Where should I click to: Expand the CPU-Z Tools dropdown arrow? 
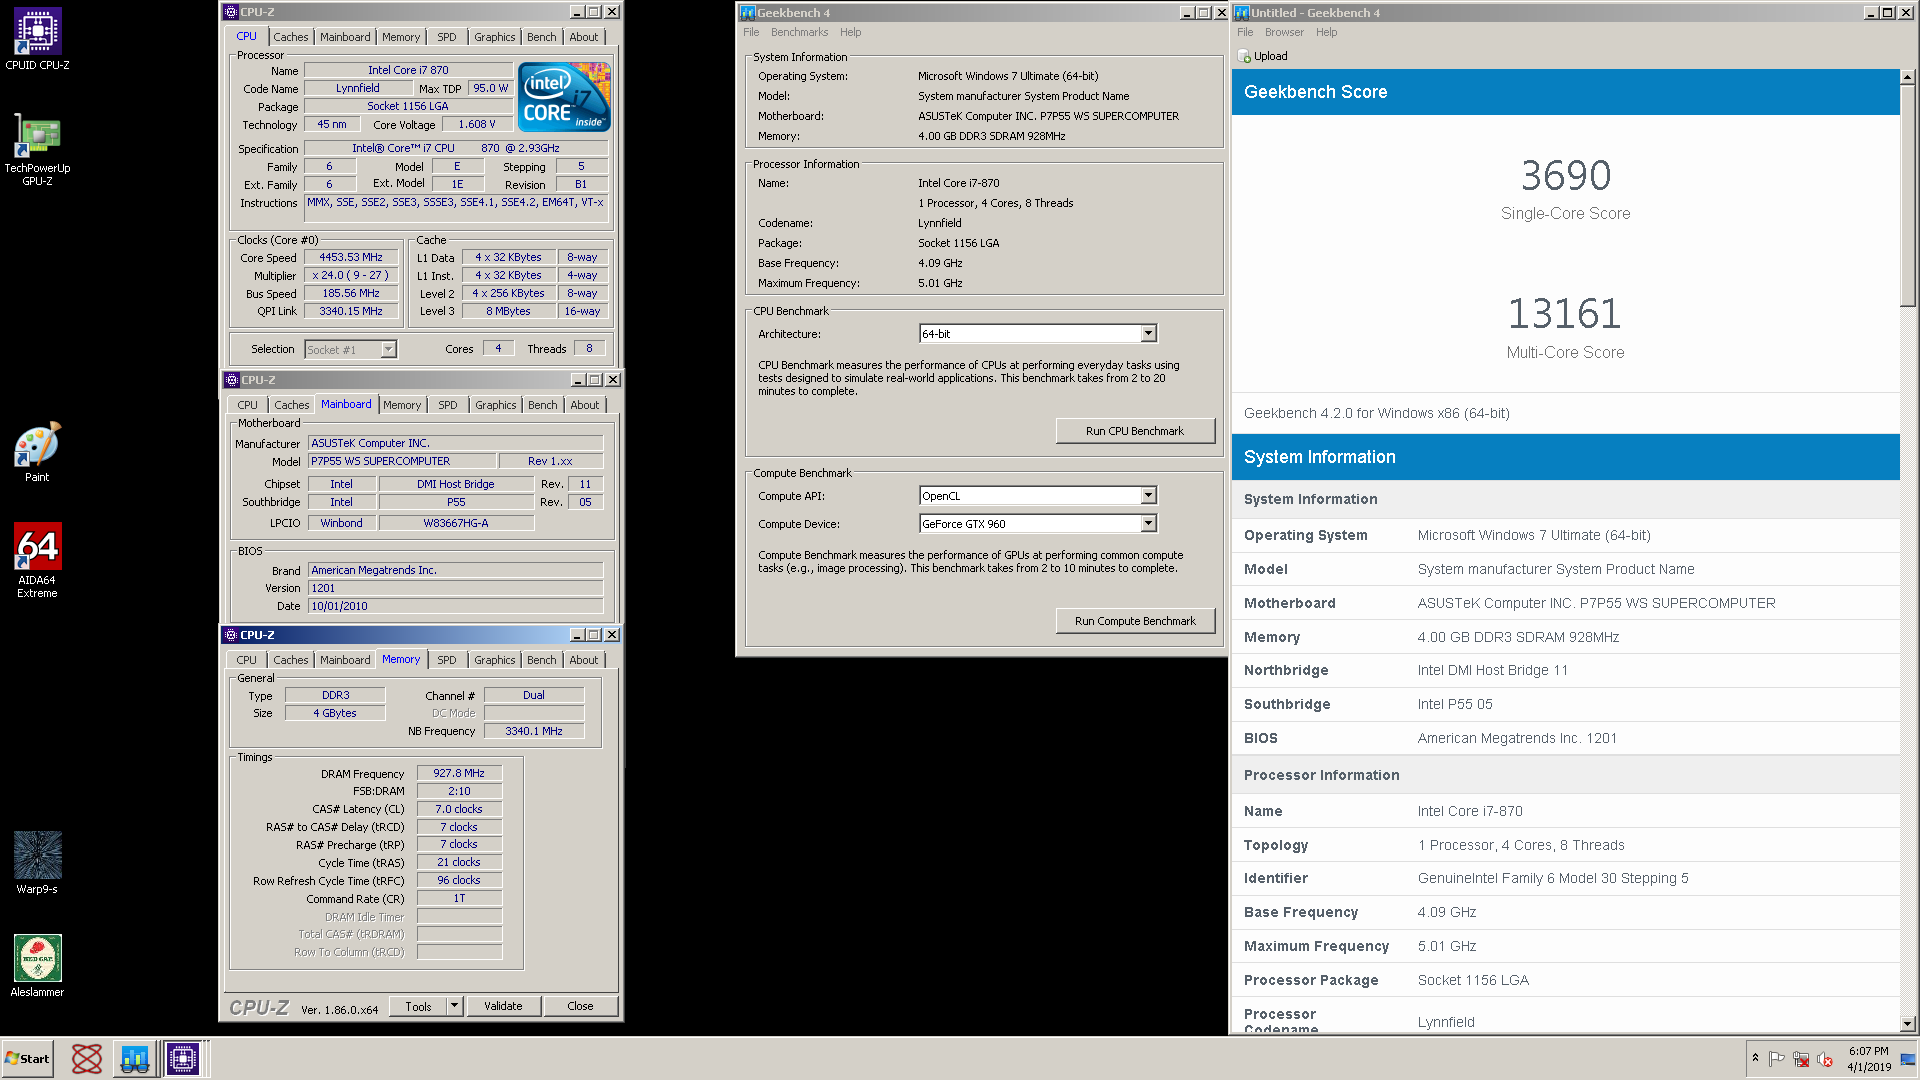(454, 1006)
